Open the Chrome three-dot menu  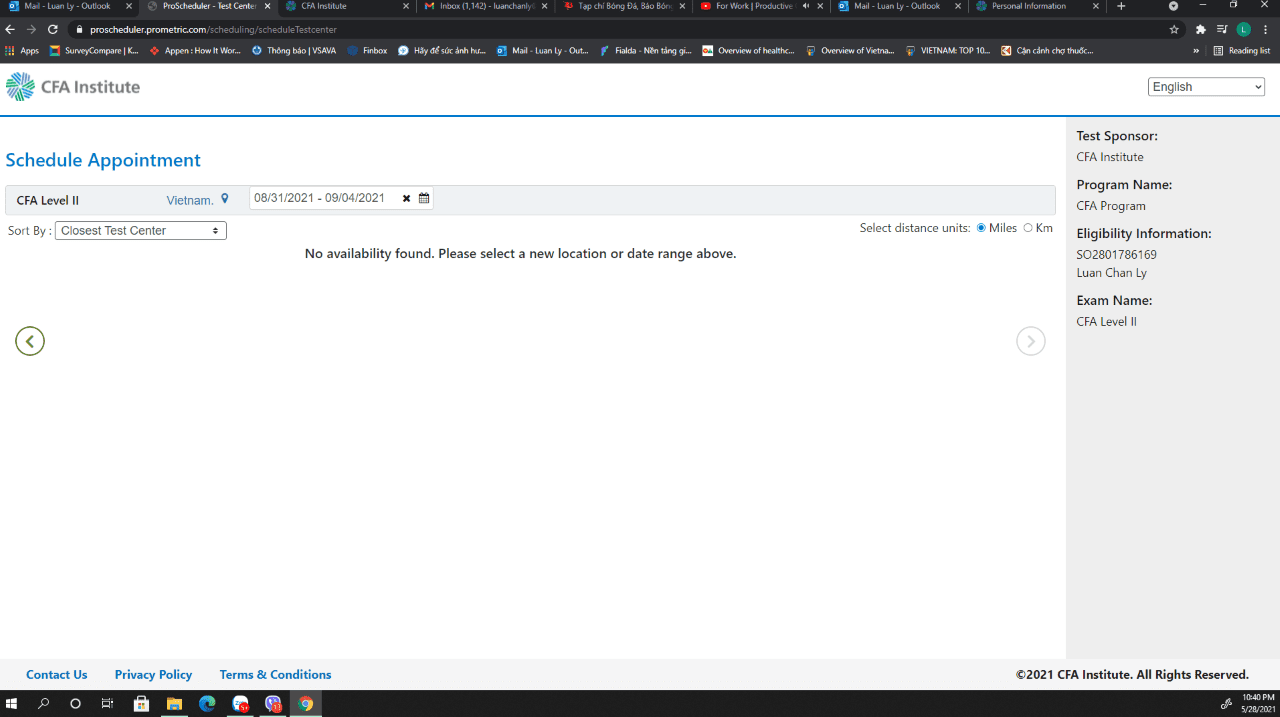(1265, 29)
